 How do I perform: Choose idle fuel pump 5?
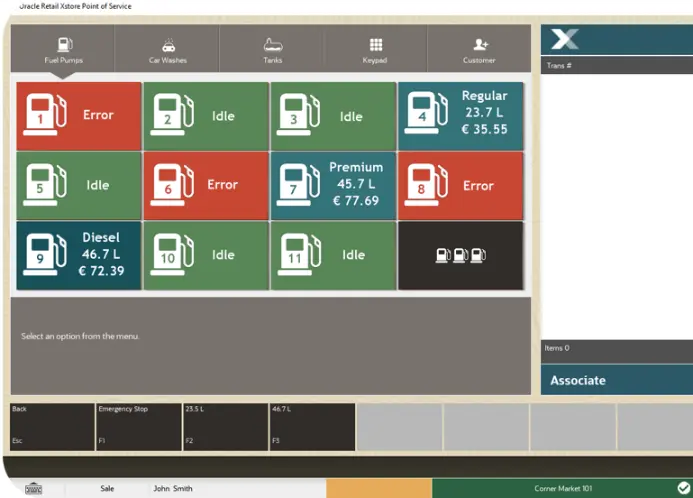[x=79, y=186]
